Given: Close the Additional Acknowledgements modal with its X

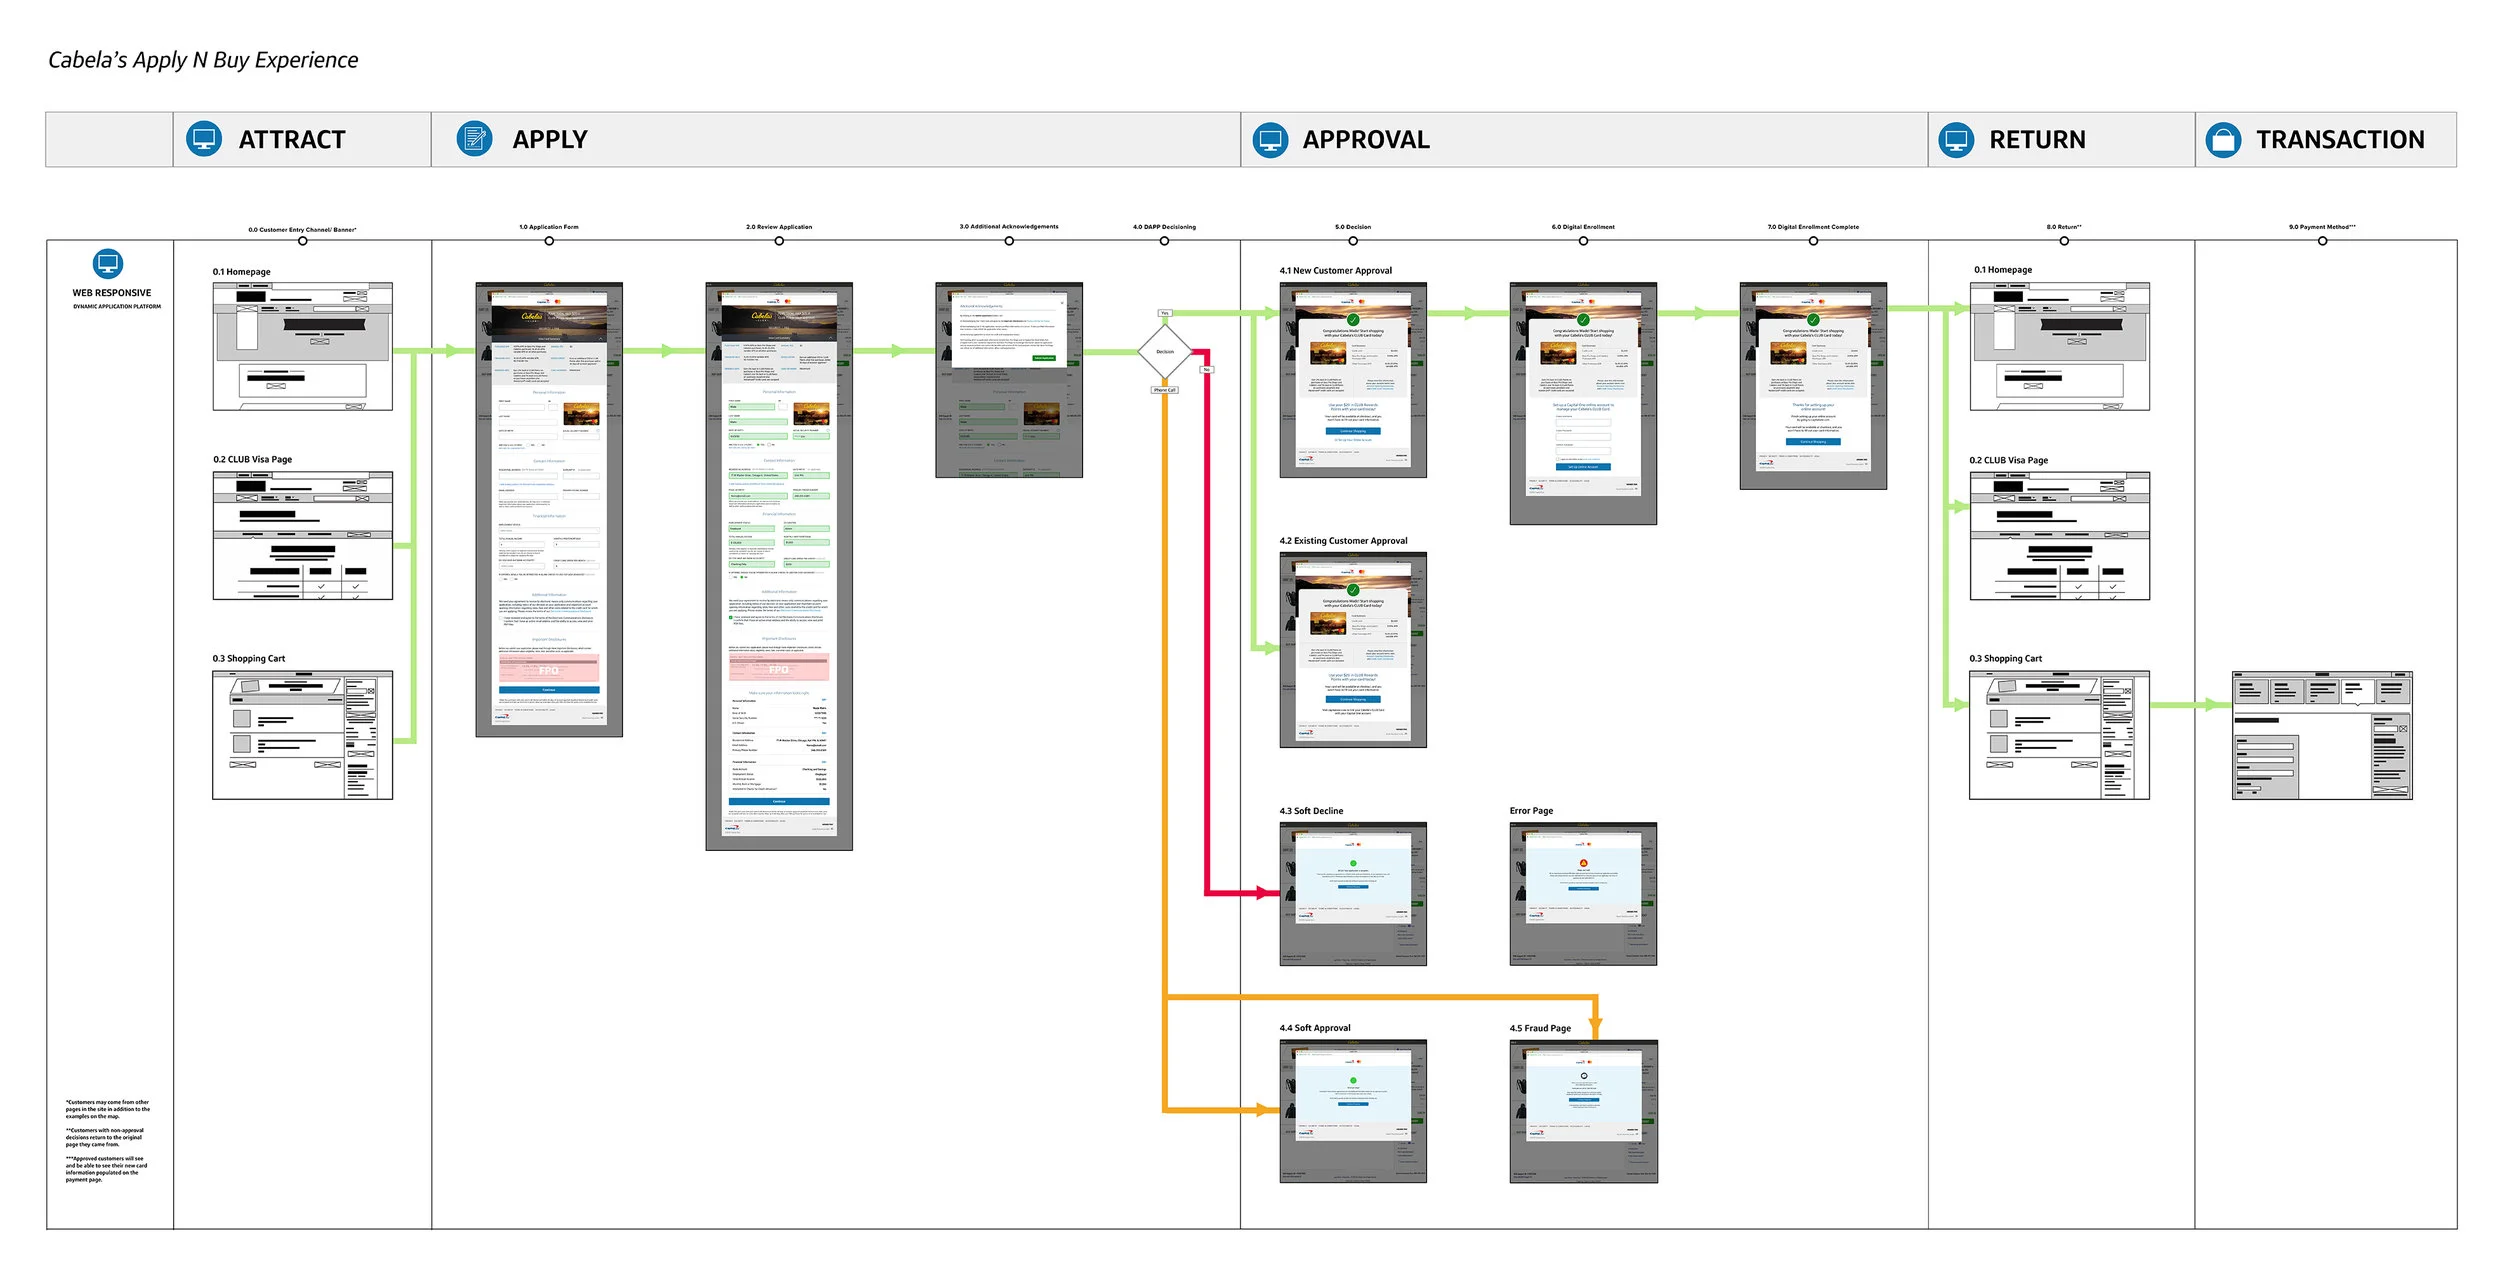Looking at the screenshot, I should point(1062,303).
